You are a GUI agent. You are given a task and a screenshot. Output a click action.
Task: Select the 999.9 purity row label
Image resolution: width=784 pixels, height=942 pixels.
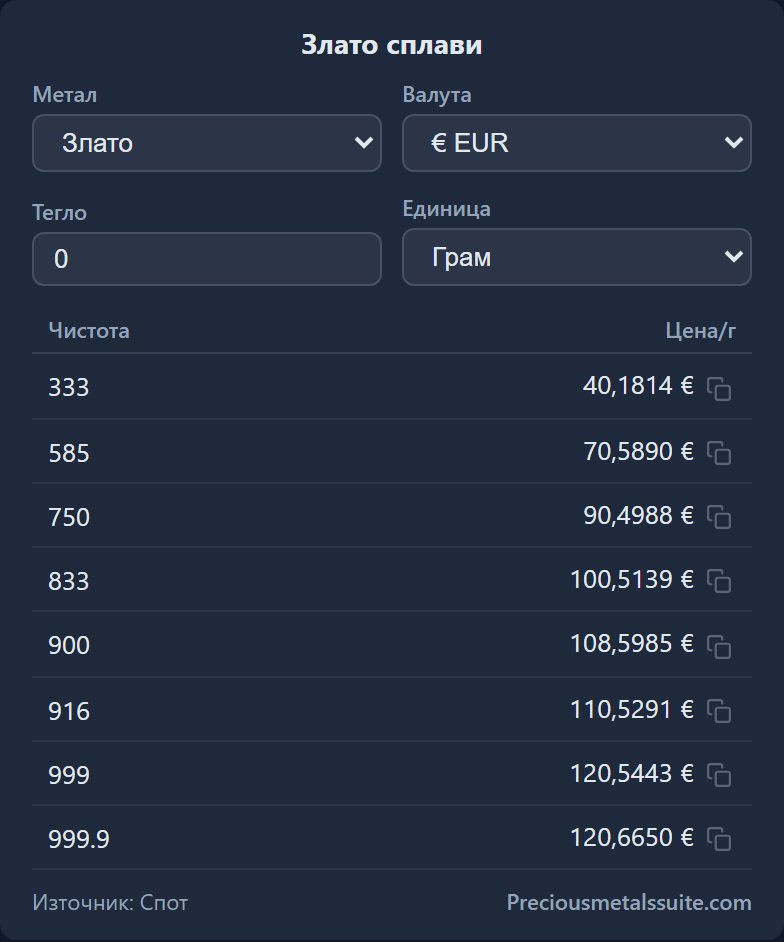[79, 839]
